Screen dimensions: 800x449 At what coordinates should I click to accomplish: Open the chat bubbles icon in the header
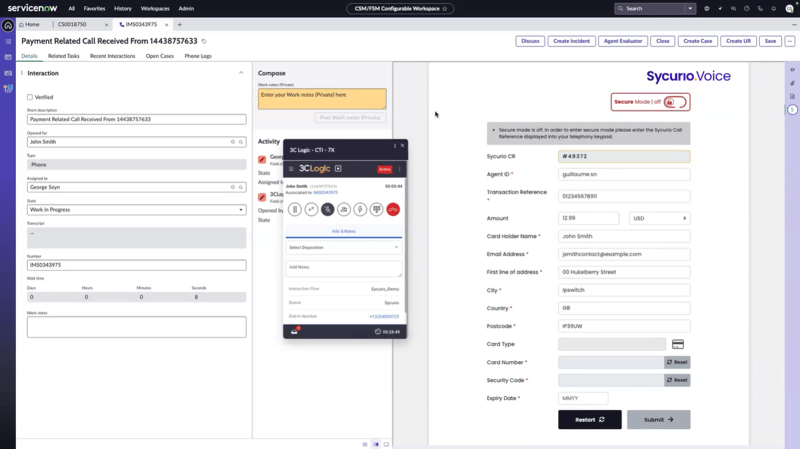733,9
